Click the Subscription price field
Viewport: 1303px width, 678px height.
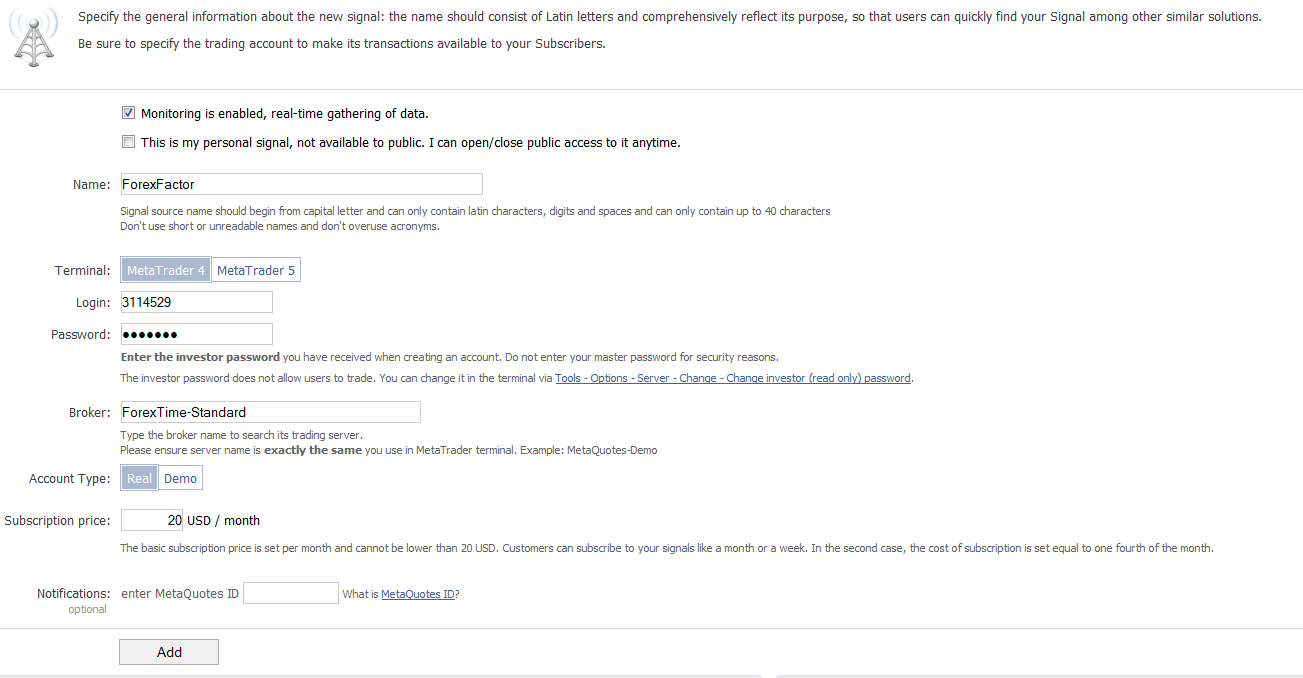(151, 520)
